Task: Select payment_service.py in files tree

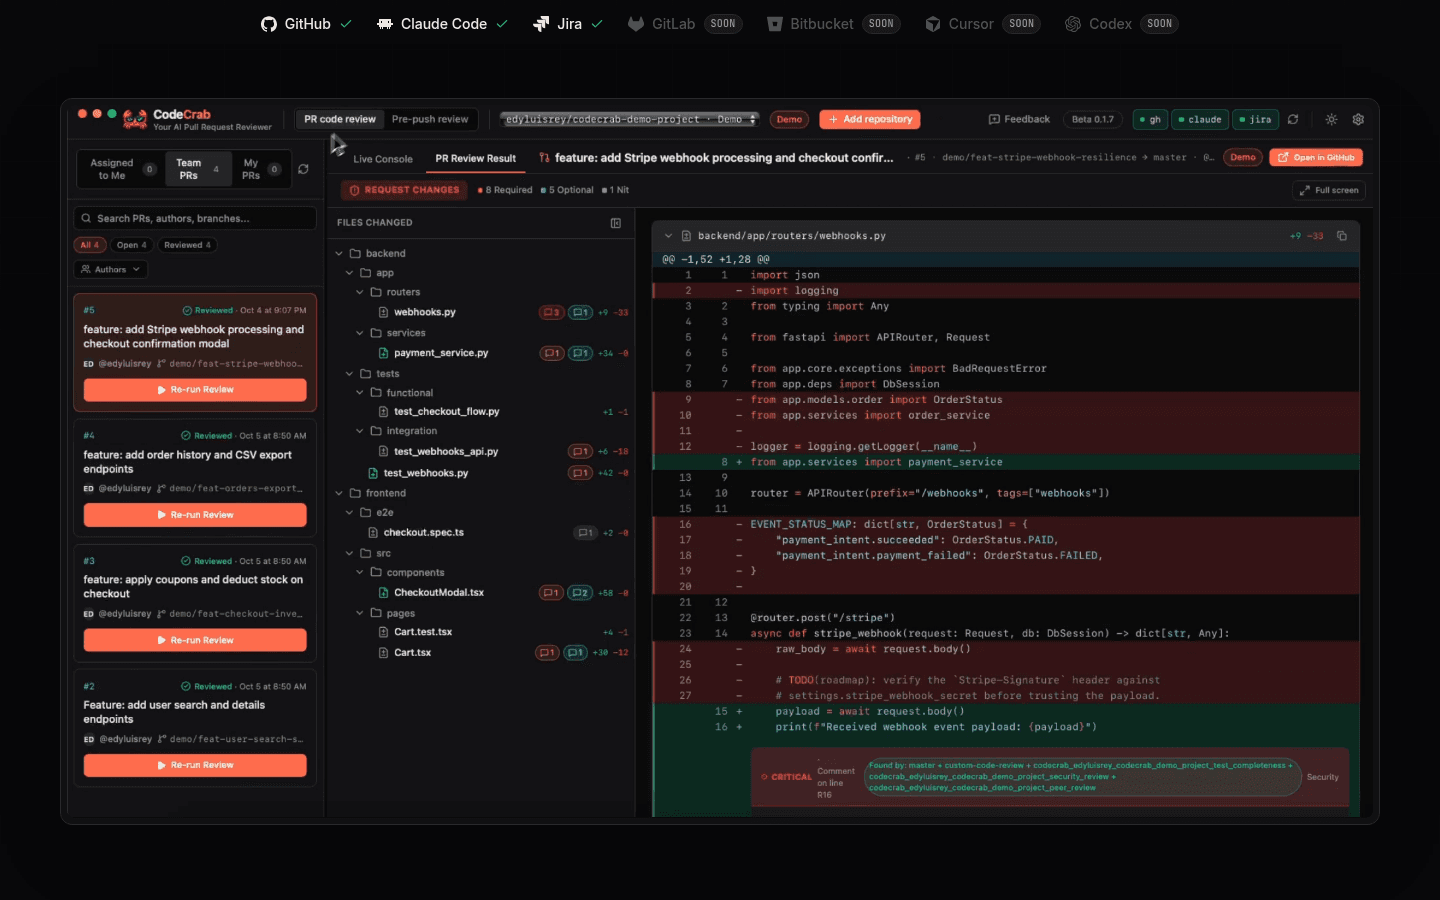Action: (441, 353)
